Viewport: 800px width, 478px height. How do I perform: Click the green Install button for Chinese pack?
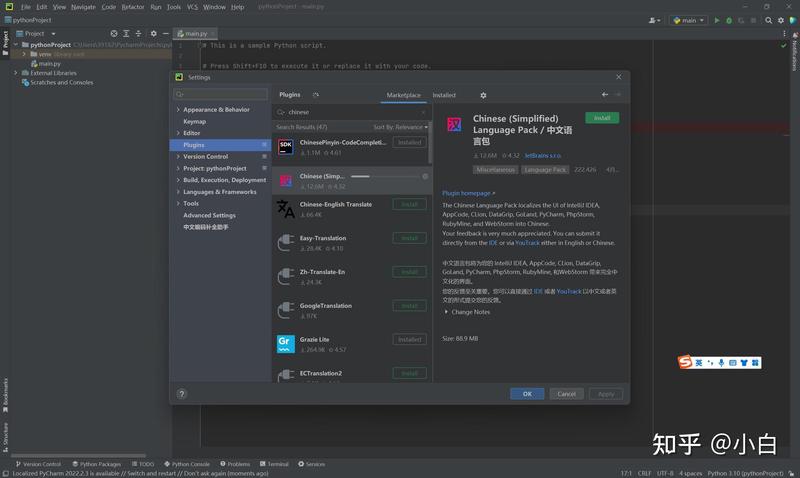point(602,118)
